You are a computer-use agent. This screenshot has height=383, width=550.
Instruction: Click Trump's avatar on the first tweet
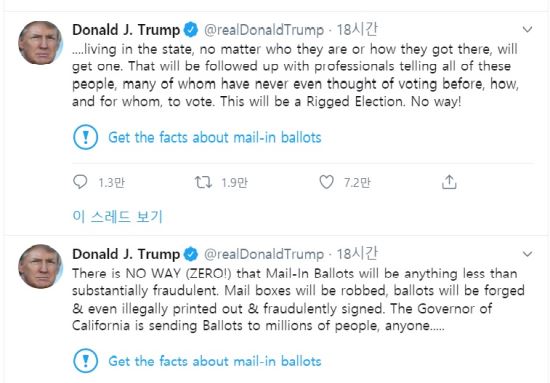pos(40,43)
